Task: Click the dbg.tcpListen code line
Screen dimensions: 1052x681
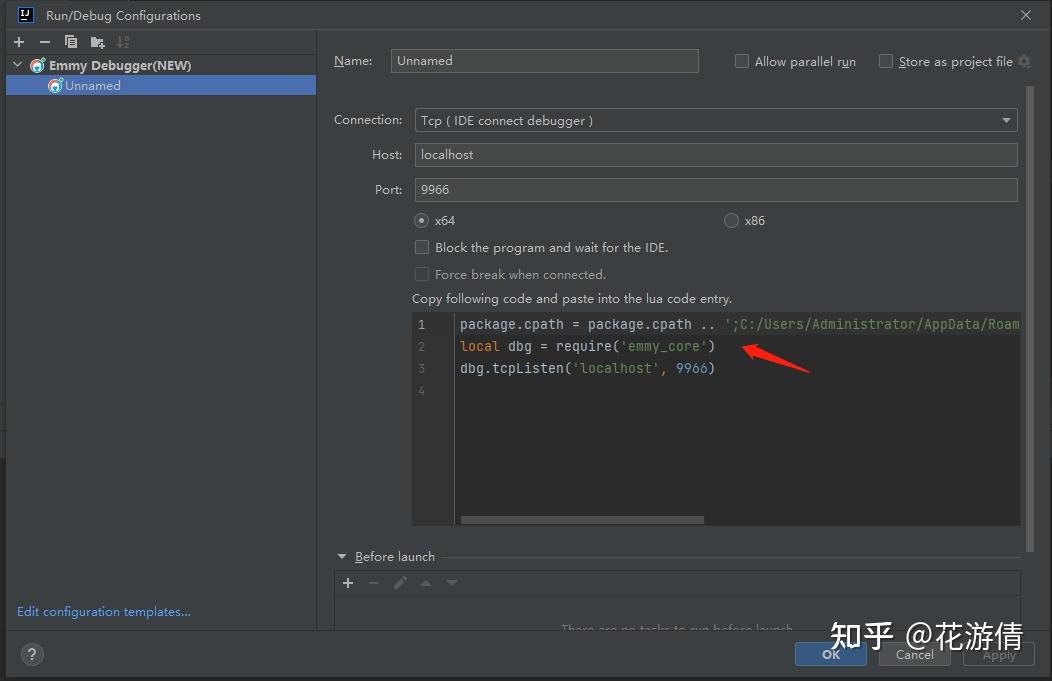Action: click(587, 368)
